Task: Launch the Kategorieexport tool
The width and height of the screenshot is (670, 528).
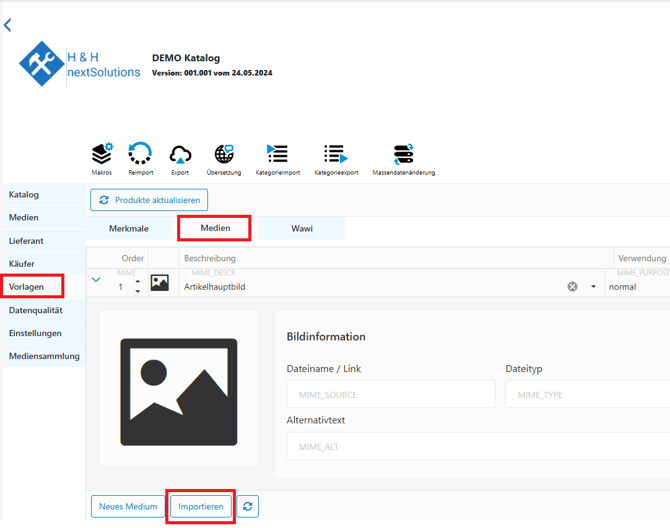Action: [335, 154]
